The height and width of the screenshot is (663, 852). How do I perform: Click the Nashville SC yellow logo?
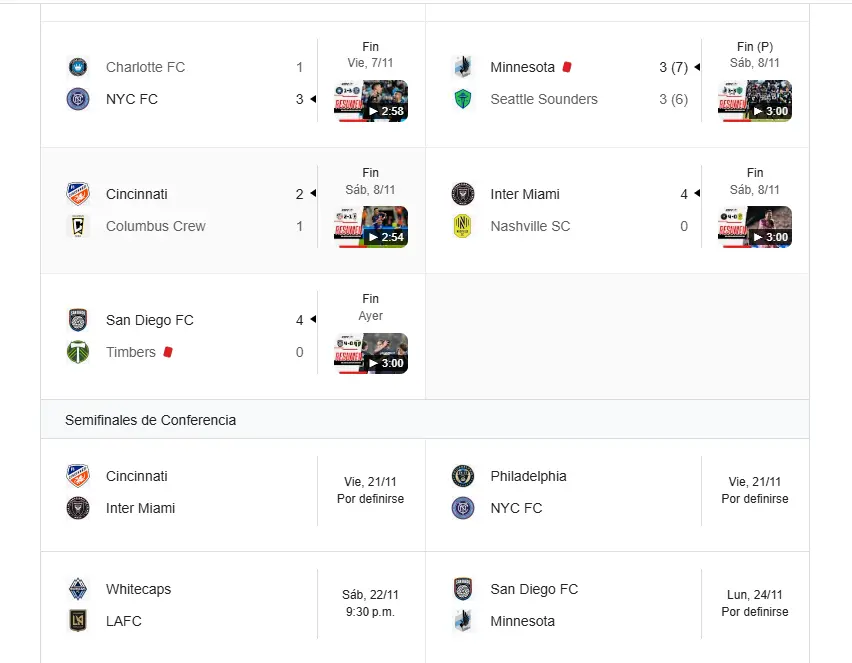click(x=462, y=226)
